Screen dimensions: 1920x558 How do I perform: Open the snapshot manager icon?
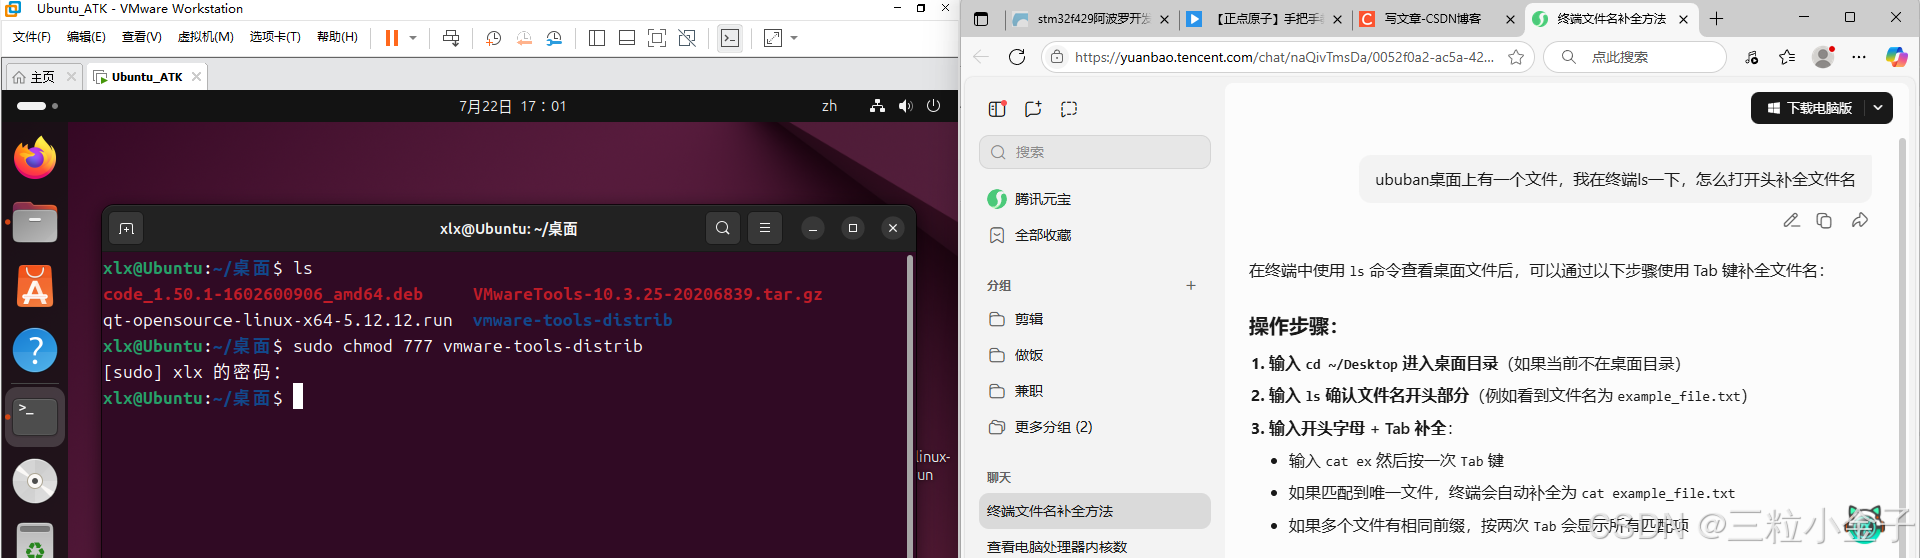point(554,38)
